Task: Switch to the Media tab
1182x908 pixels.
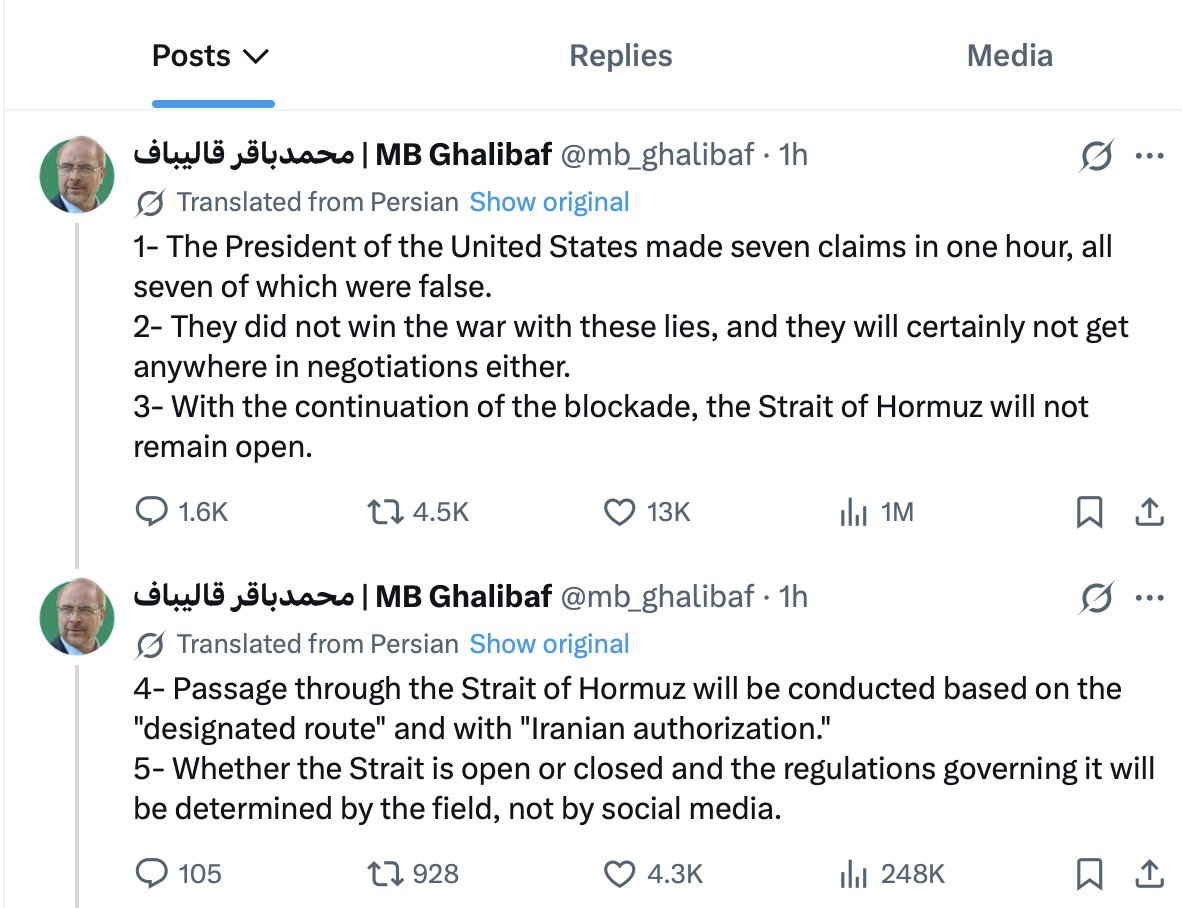Action: 1009,56
